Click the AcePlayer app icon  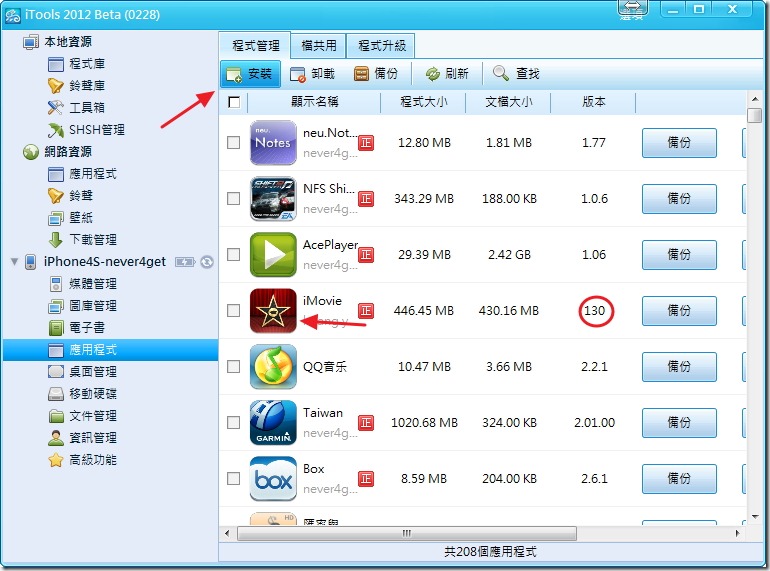(x=273, y=254)
